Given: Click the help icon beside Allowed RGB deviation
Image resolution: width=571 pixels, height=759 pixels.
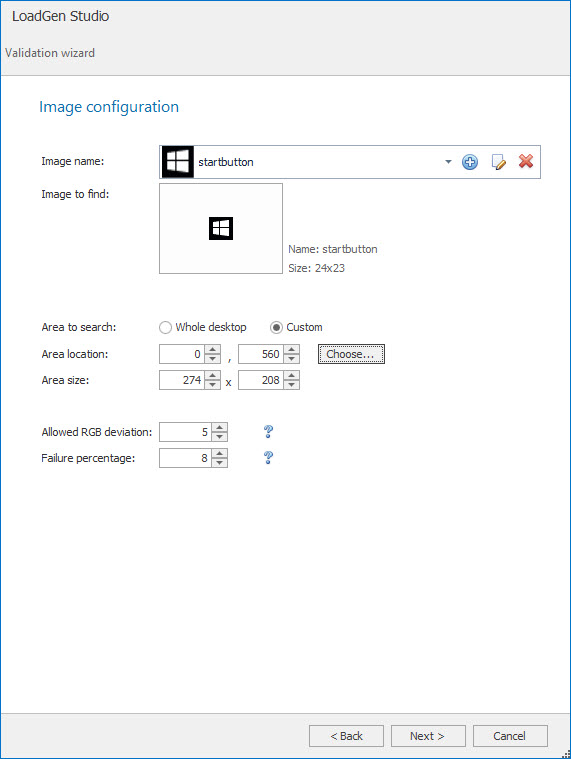Looking at the screenshot, I should [269, 431].
